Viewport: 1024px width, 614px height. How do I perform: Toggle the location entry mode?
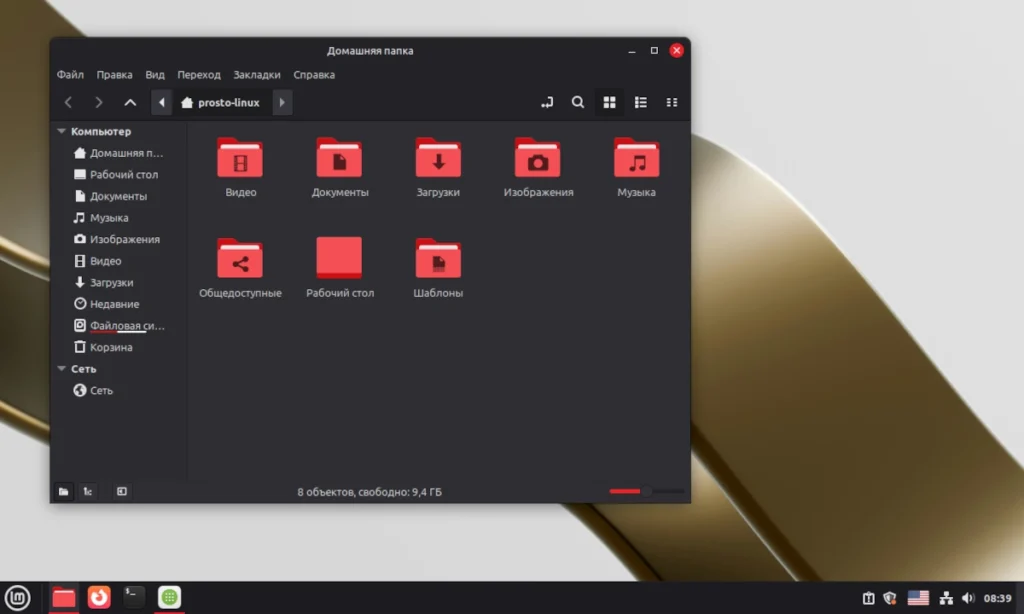tap(547, 103)
